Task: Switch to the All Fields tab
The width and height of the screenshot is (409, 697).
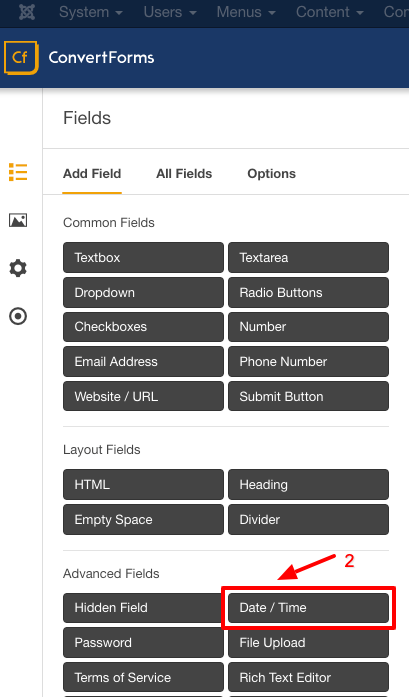Action: 184,174
